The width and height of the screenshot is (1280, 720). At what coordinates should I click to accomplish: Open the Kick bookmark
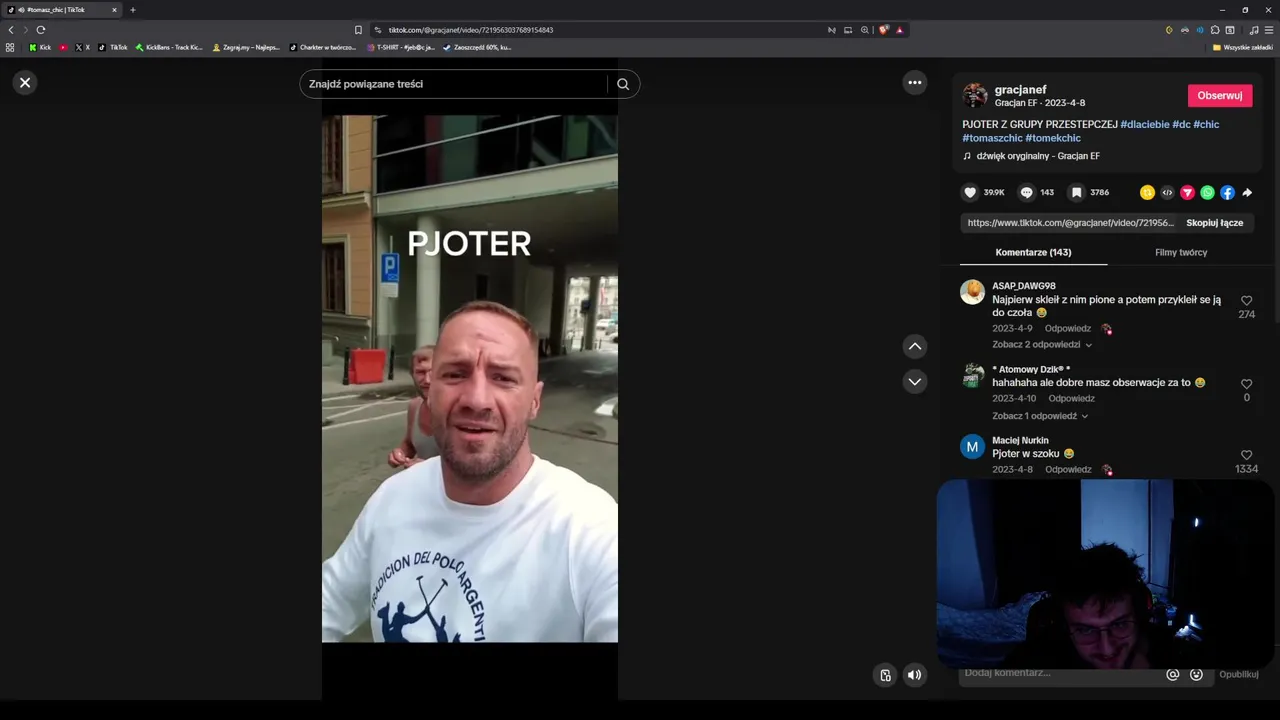(x=40, y=47)
